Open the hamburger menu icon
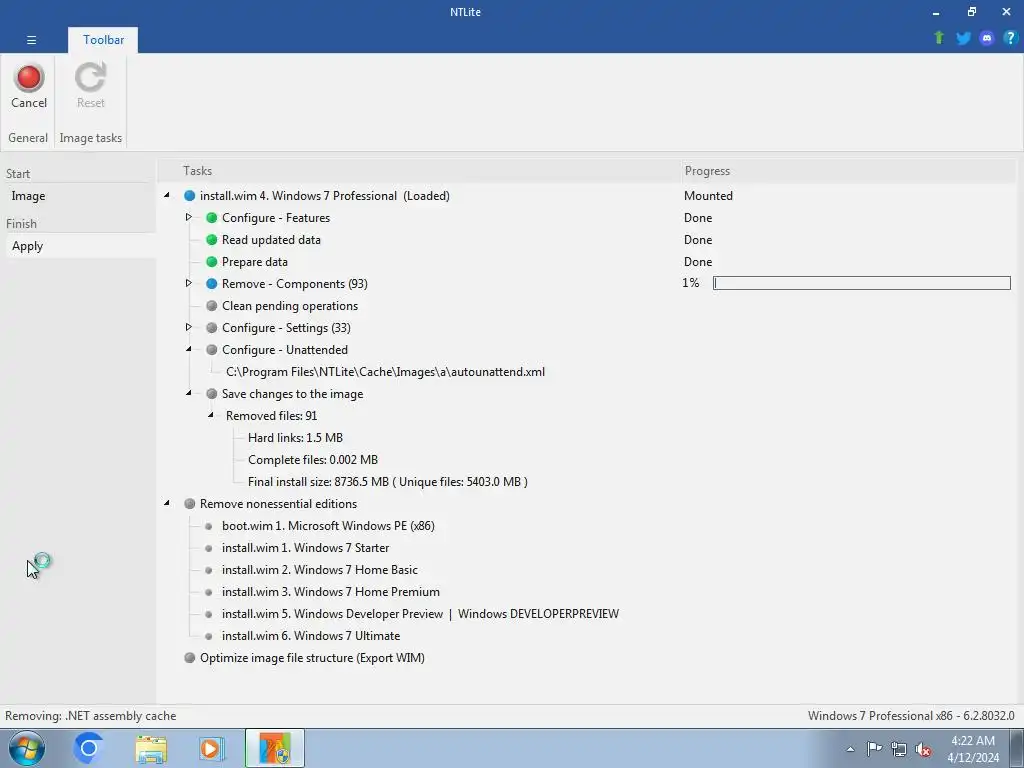 31,40
